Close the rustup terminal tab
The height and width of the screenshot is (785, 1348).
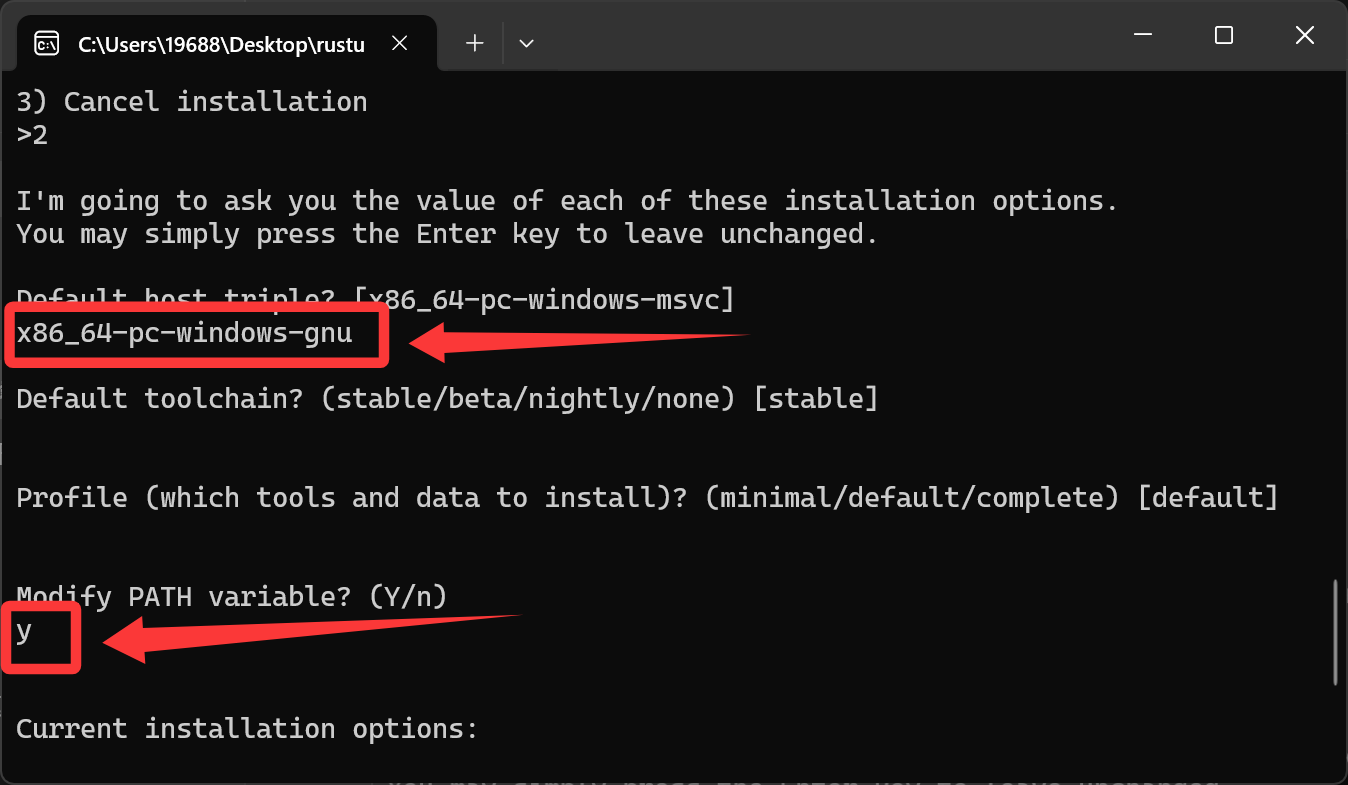399,44
